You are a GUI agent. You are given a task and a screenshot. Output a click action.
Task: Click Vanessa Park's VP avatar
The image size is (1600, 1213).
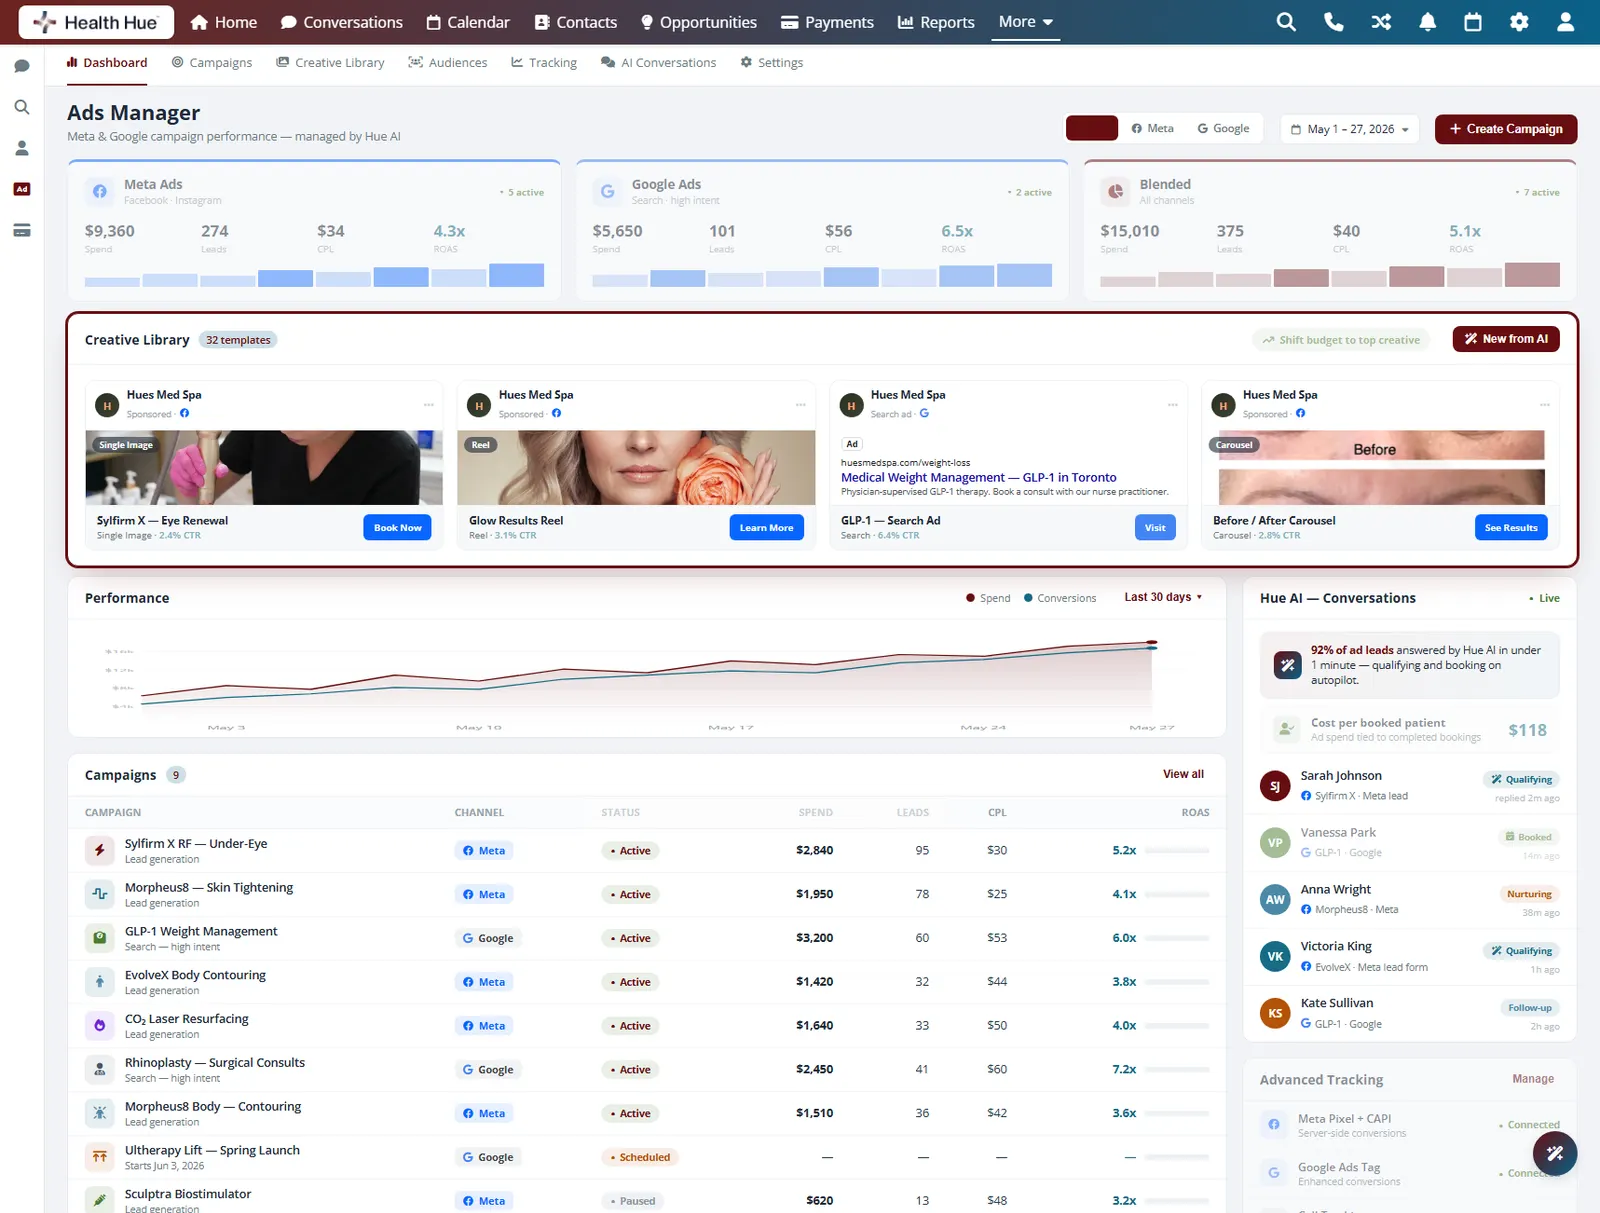1275,843
